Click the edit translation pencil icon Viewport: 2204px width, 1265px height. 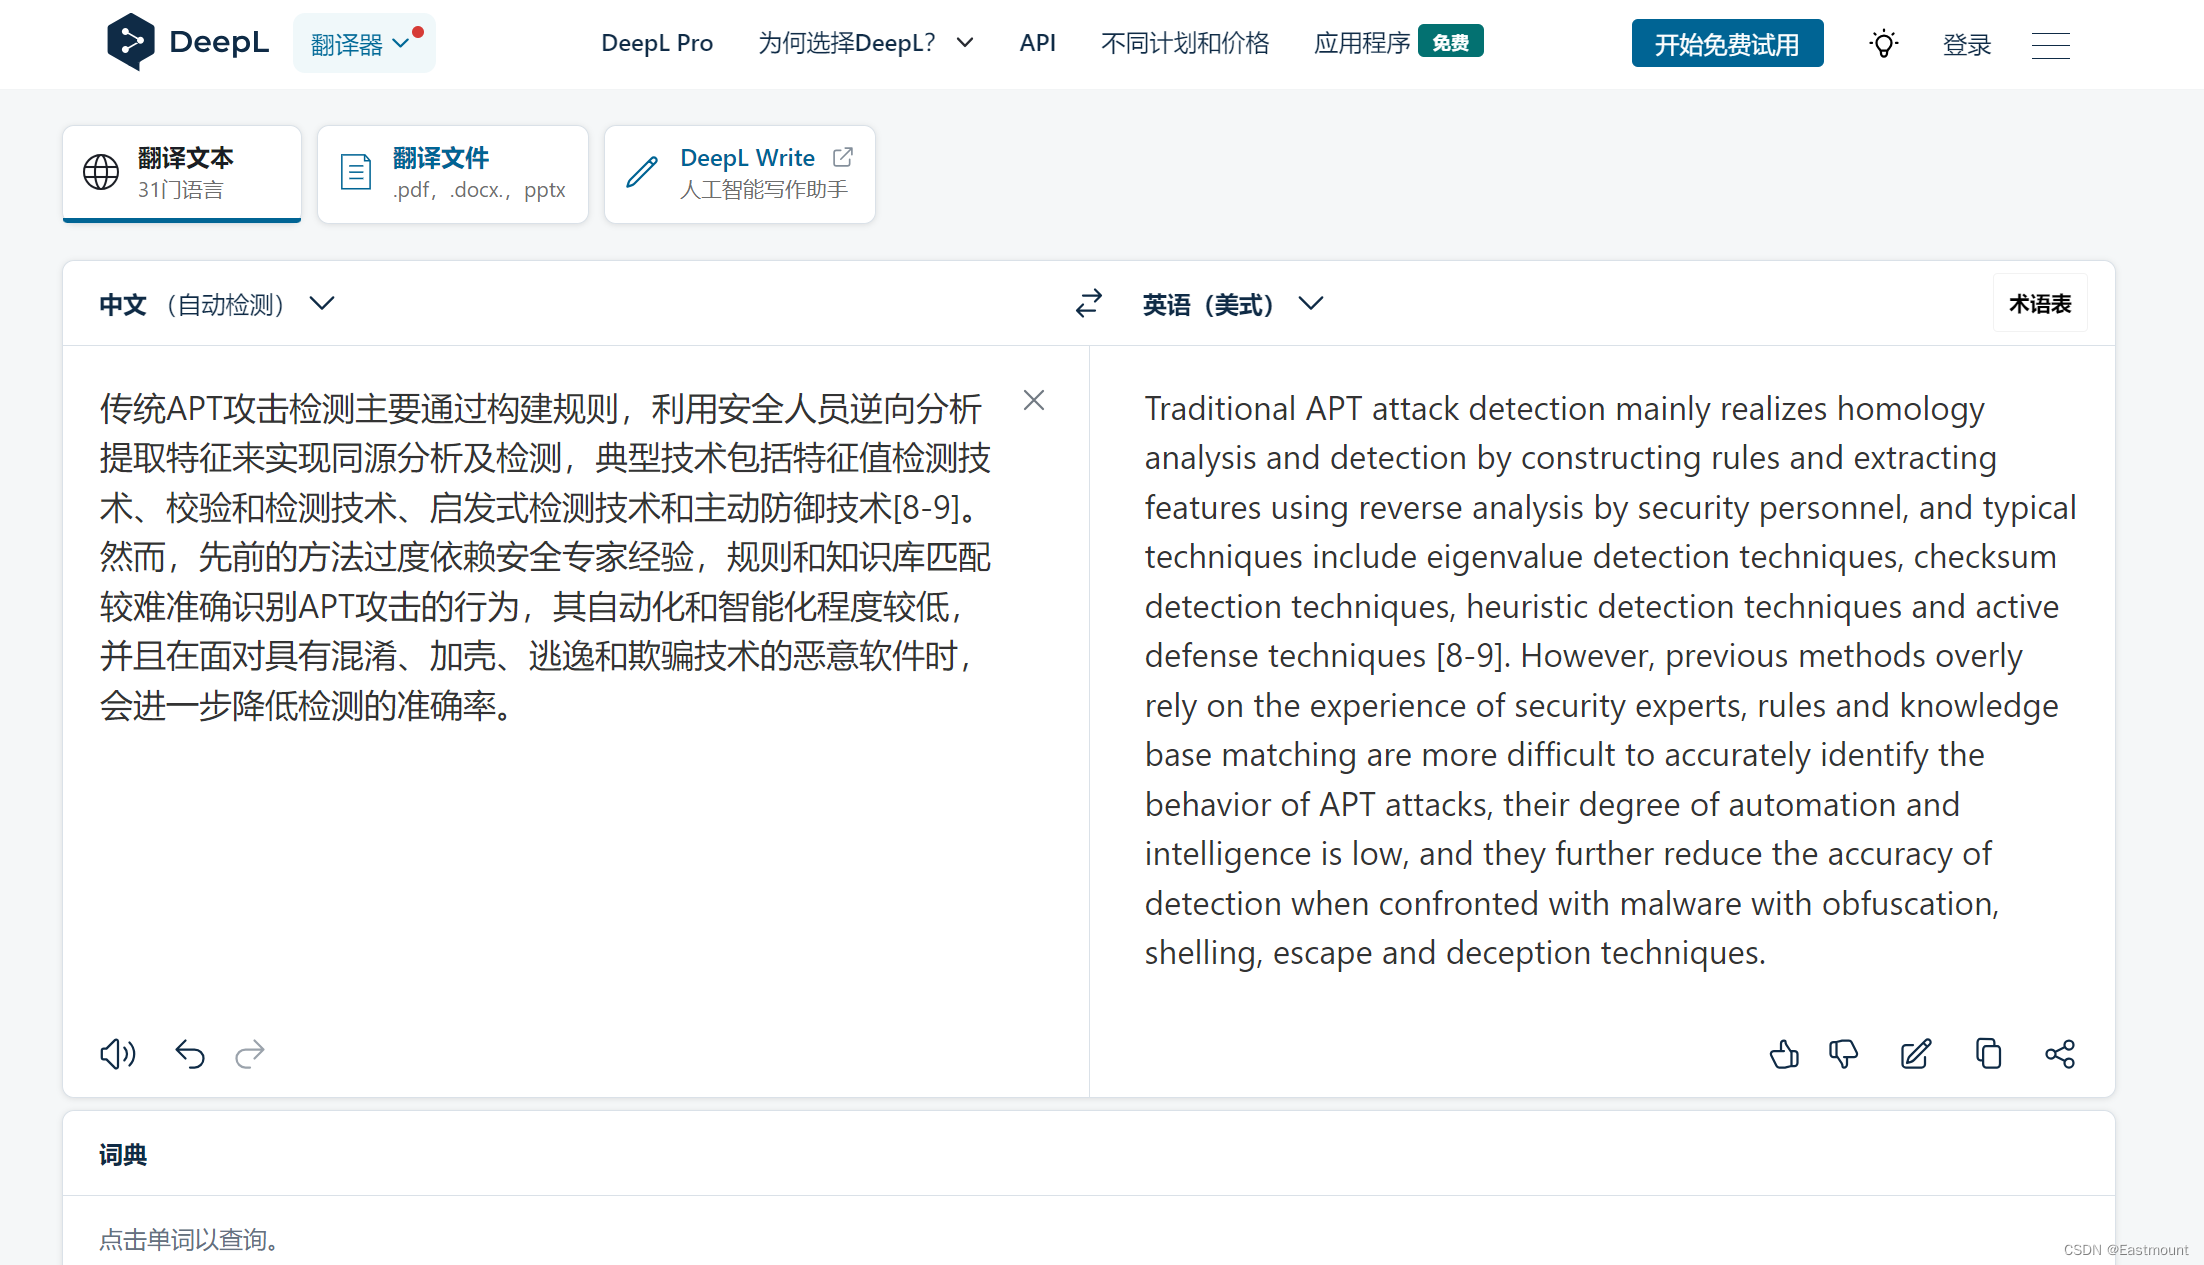(1915, 1054)
